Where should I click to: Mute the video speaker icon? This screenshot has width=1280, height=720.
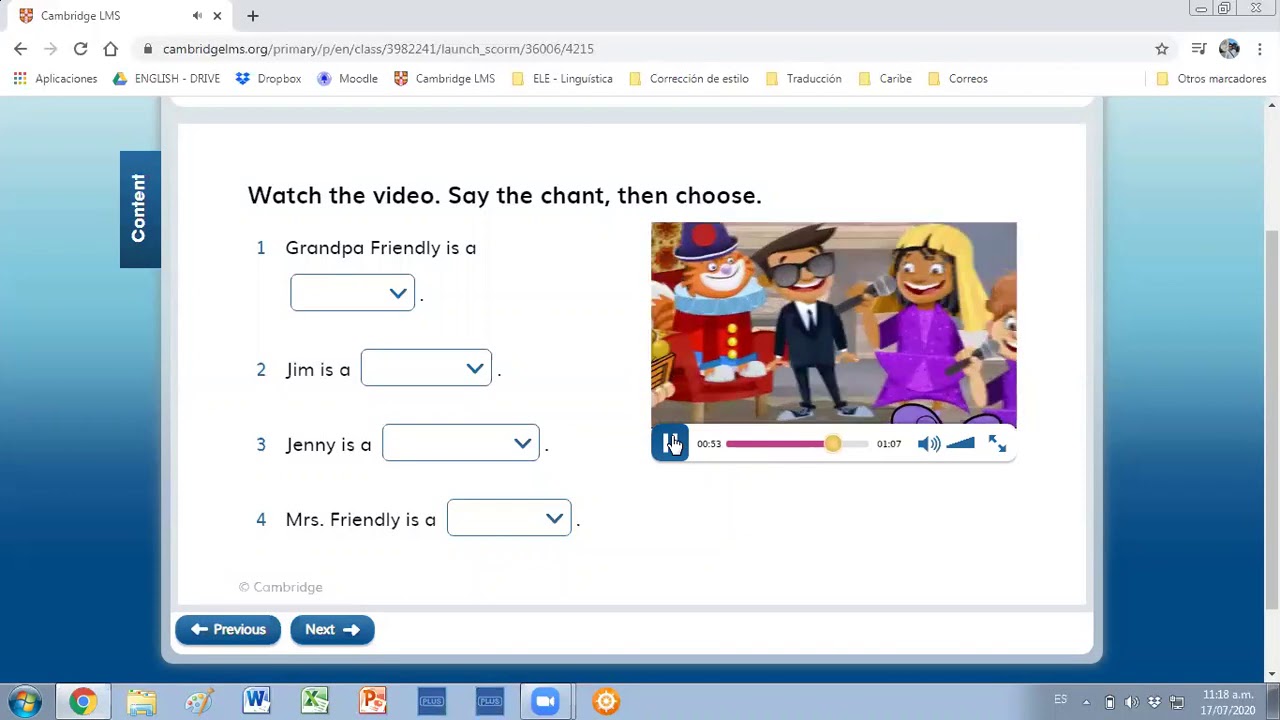pyautogui.click(x=929, y=444)
